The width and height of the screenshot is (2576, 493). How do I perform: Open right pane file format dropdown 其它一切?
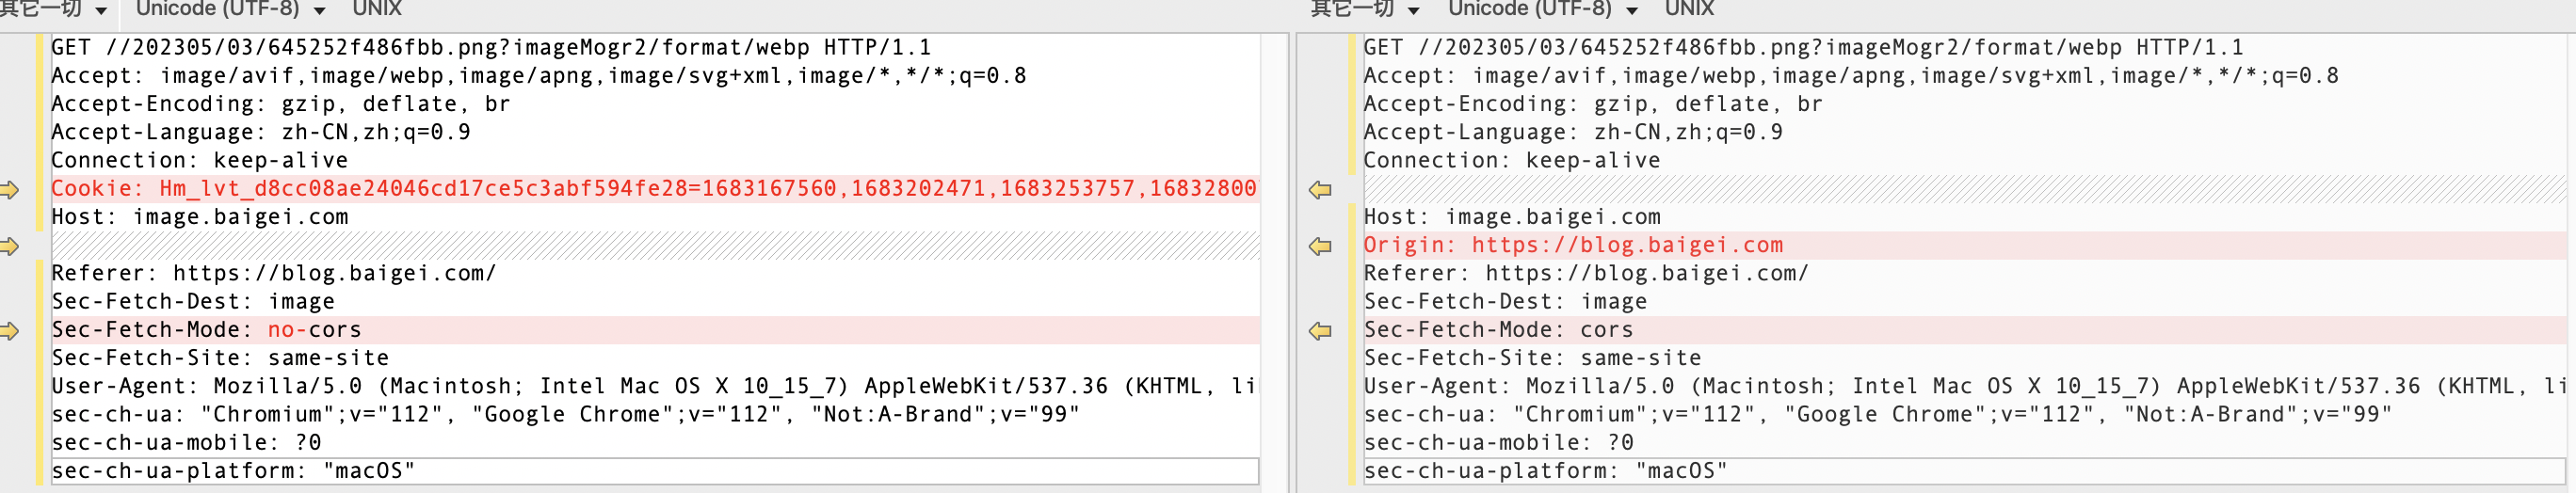1365,9
